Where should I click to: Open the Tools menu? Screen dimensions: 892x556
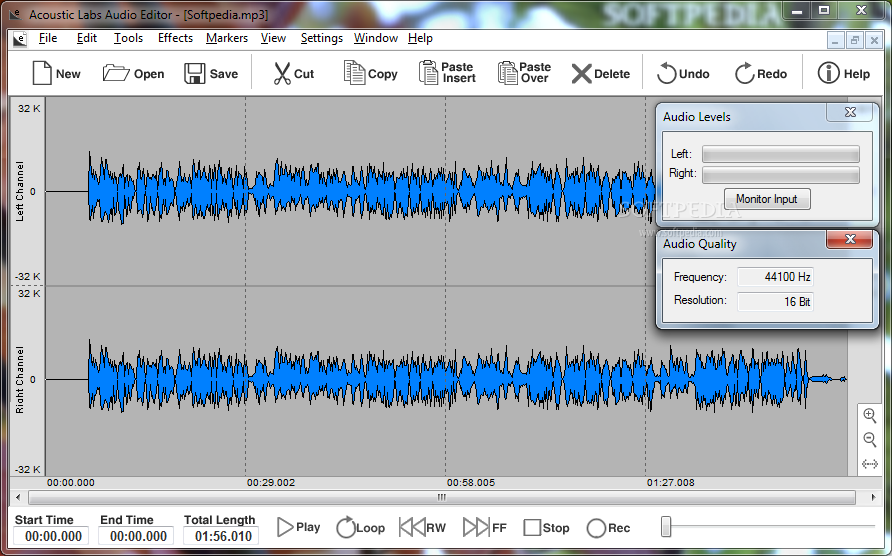click(x=128, y=38)
